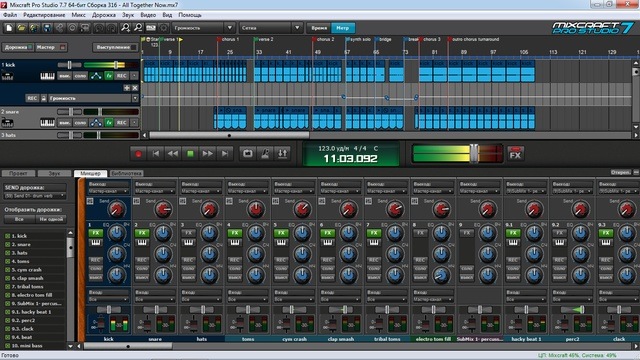Arm REC on the snare track
Image resolution: width=640 pixels, height=360 pixels.
click(122, 122)
